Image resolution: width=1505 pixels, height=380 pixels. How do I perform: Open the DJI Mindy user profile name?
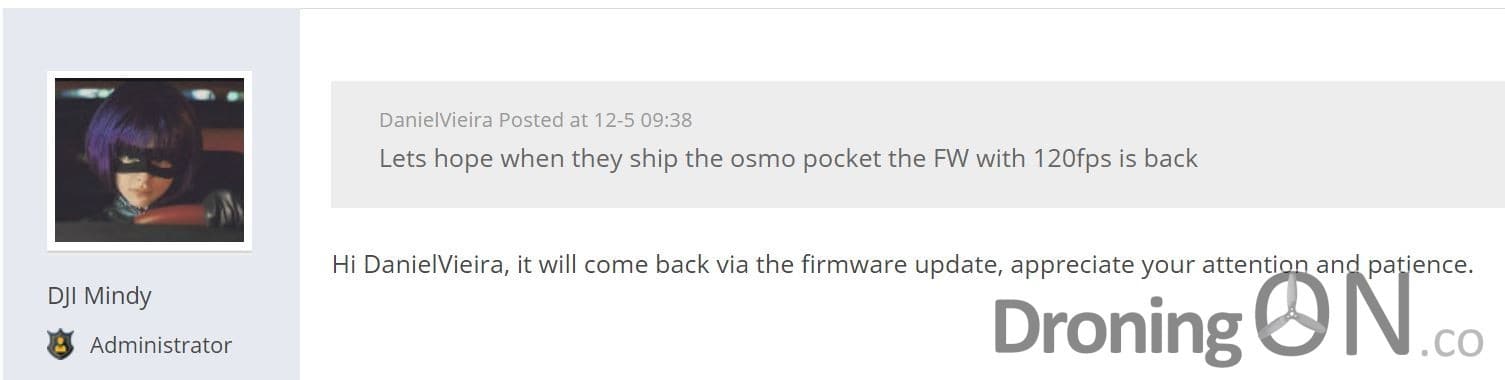[x=99, y=296]
